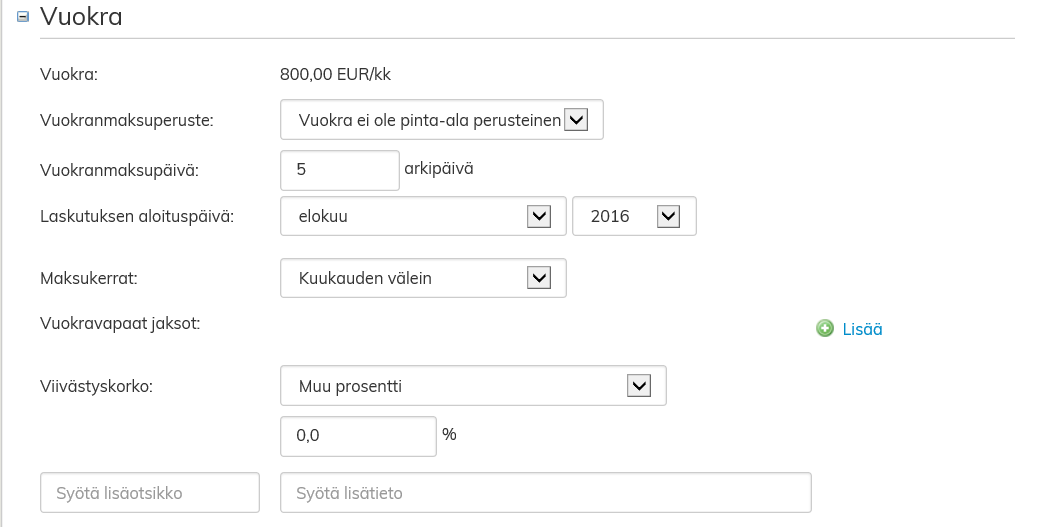The height and width of the screenshot is (527, 1052).
Task: Focus the Vuokranmaksupäivä field containing 5
Action: [340, 170]
